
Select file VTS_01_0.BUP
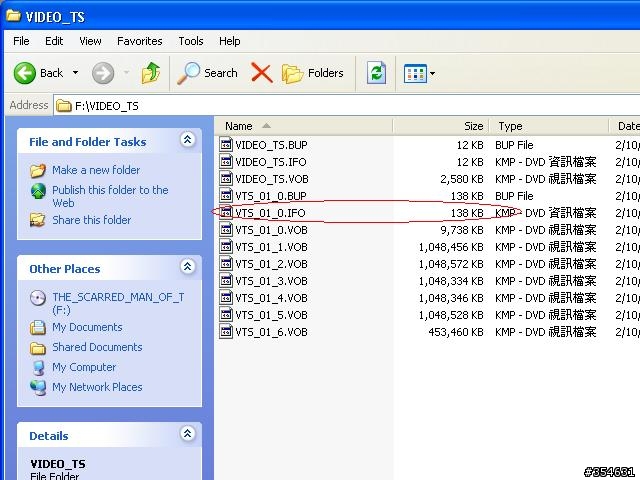271,196
